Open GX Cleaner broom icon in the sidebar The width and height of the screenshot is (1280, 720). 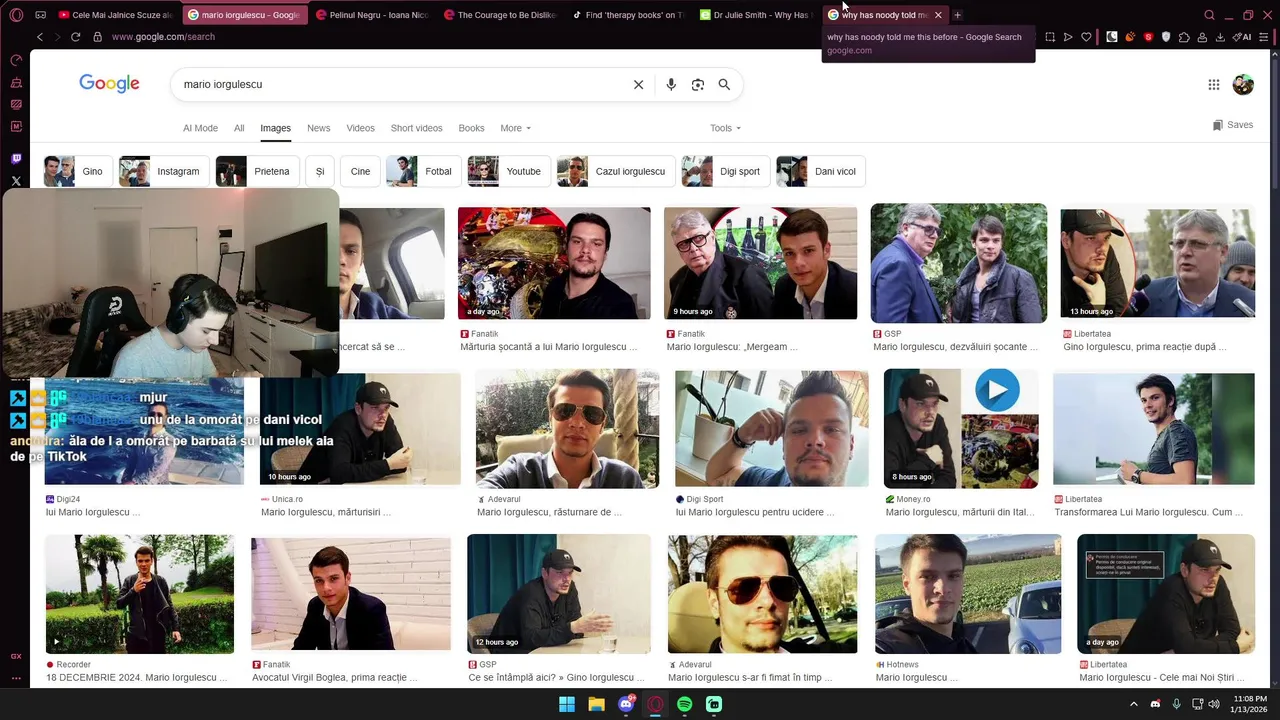[16, 82]
